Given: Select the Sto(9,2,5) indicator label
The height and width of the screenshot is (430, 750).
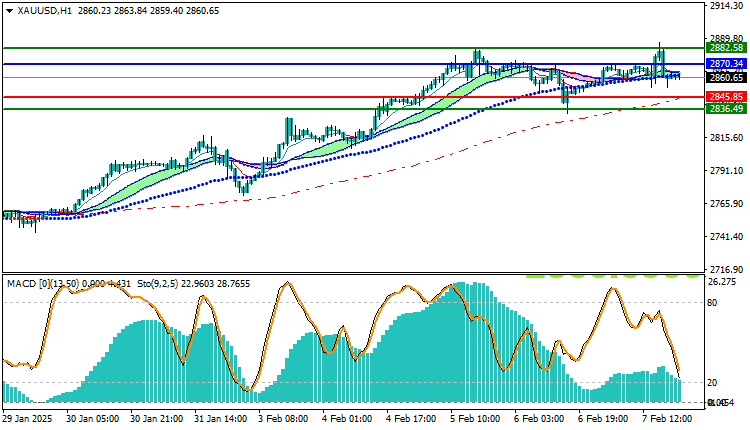Looking at the screenshot, I should 194,284.
